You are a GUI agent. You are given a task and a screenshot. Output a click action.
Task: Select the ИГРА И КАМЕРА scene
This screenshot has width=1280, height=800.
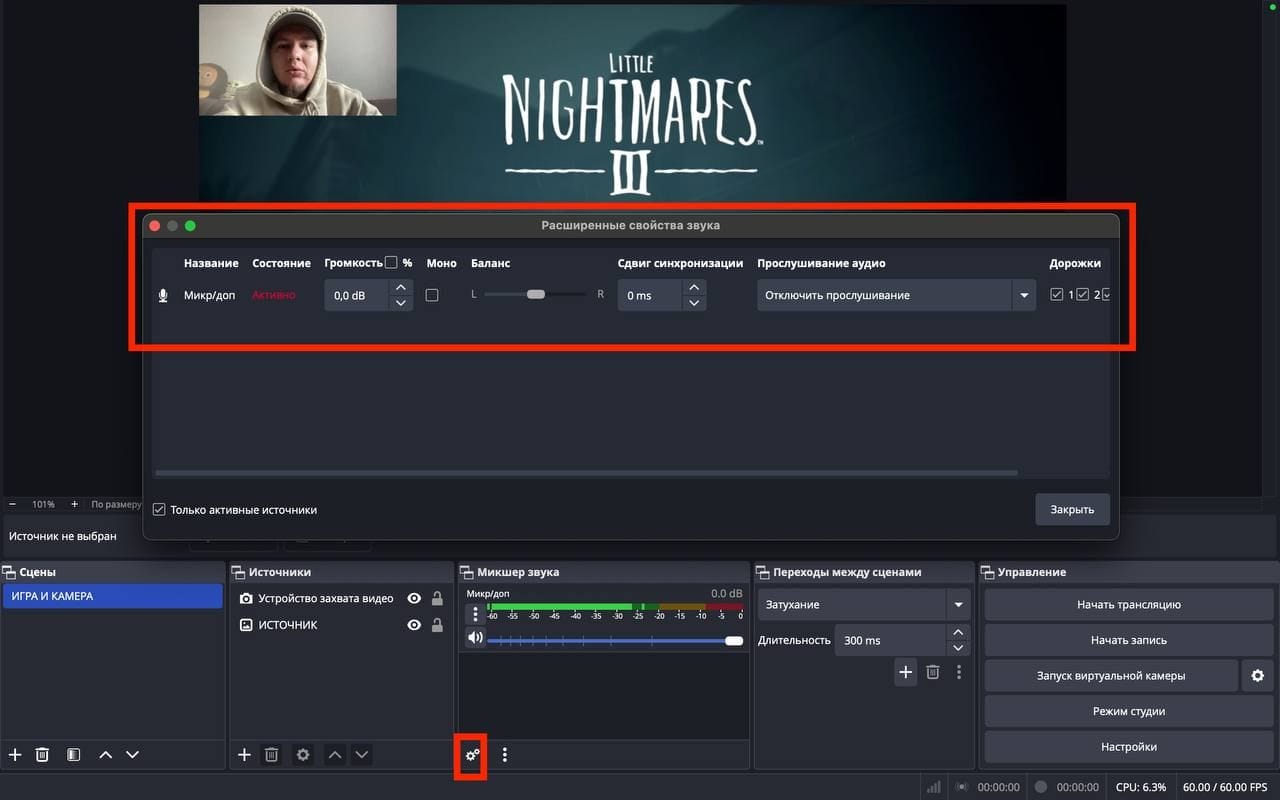coord(112,597)
